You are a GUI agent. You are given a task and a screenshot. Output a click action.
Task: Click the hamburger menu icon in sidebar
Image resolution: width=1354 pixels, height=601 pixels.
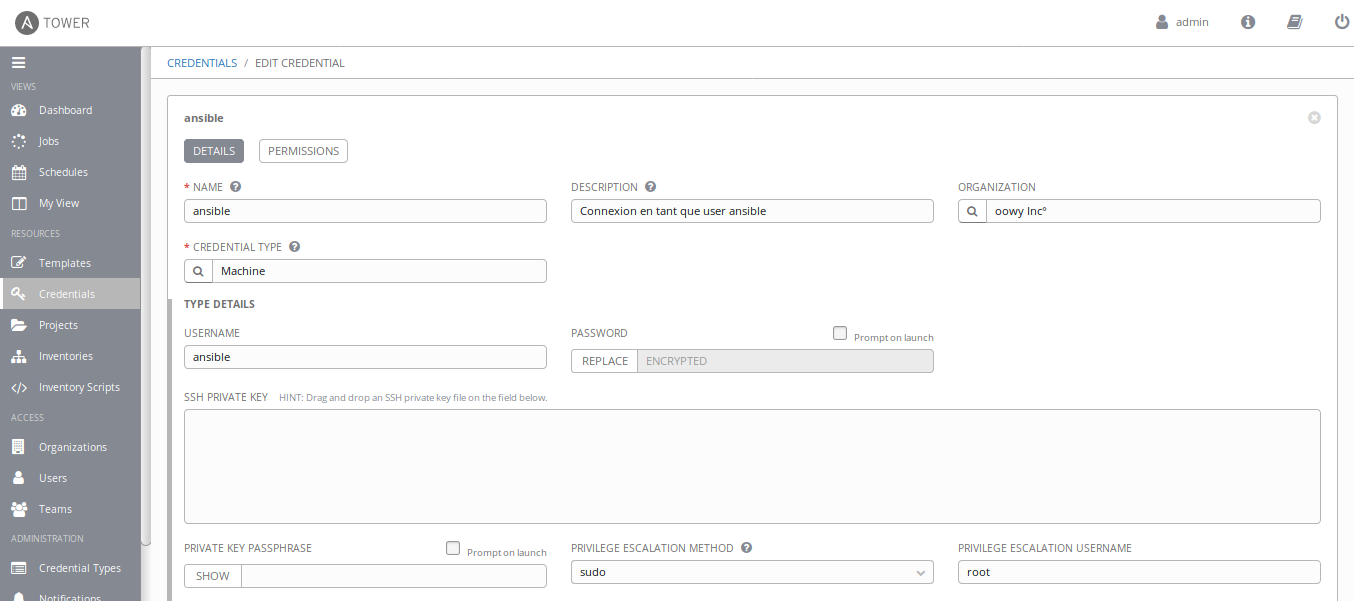coord(18,62)
